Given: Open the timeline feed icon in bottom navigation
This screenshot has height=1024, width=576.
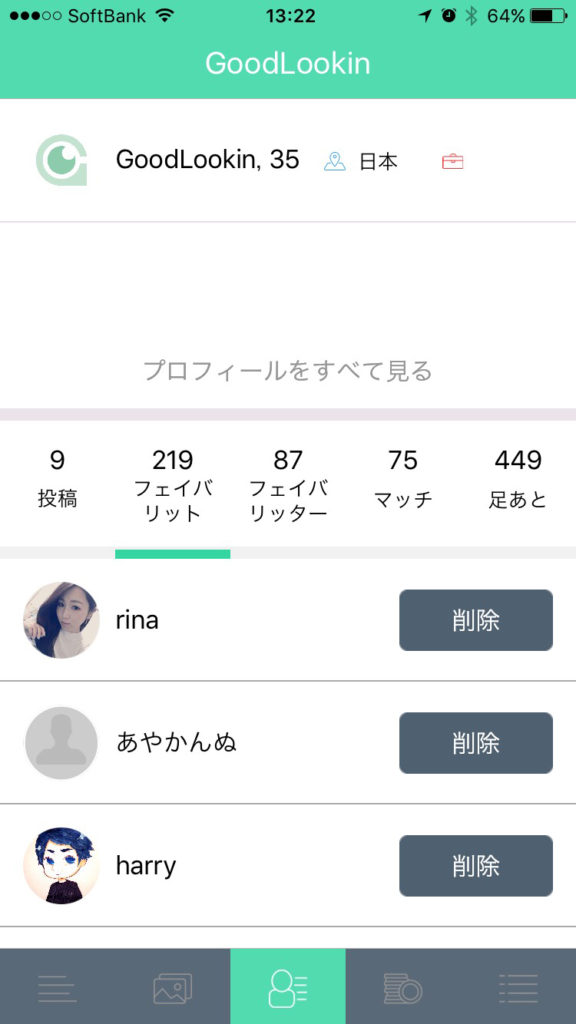Looking at the screenshot, I should [58, 985].
